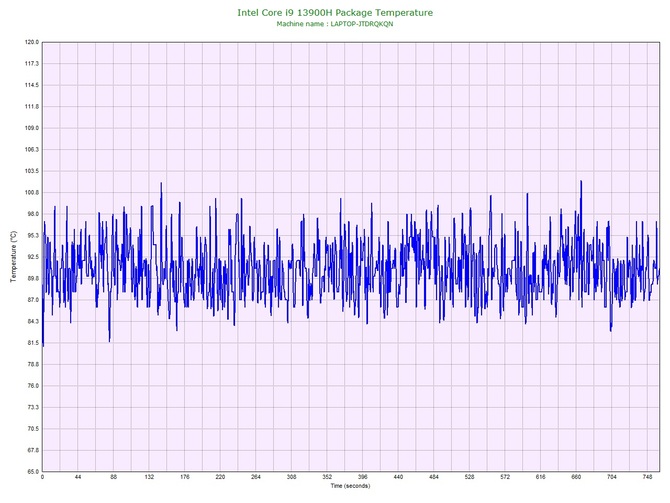Click the 84.3 y-axis value
The height and width of the screenshot is (503, 670).
point(33,321)
